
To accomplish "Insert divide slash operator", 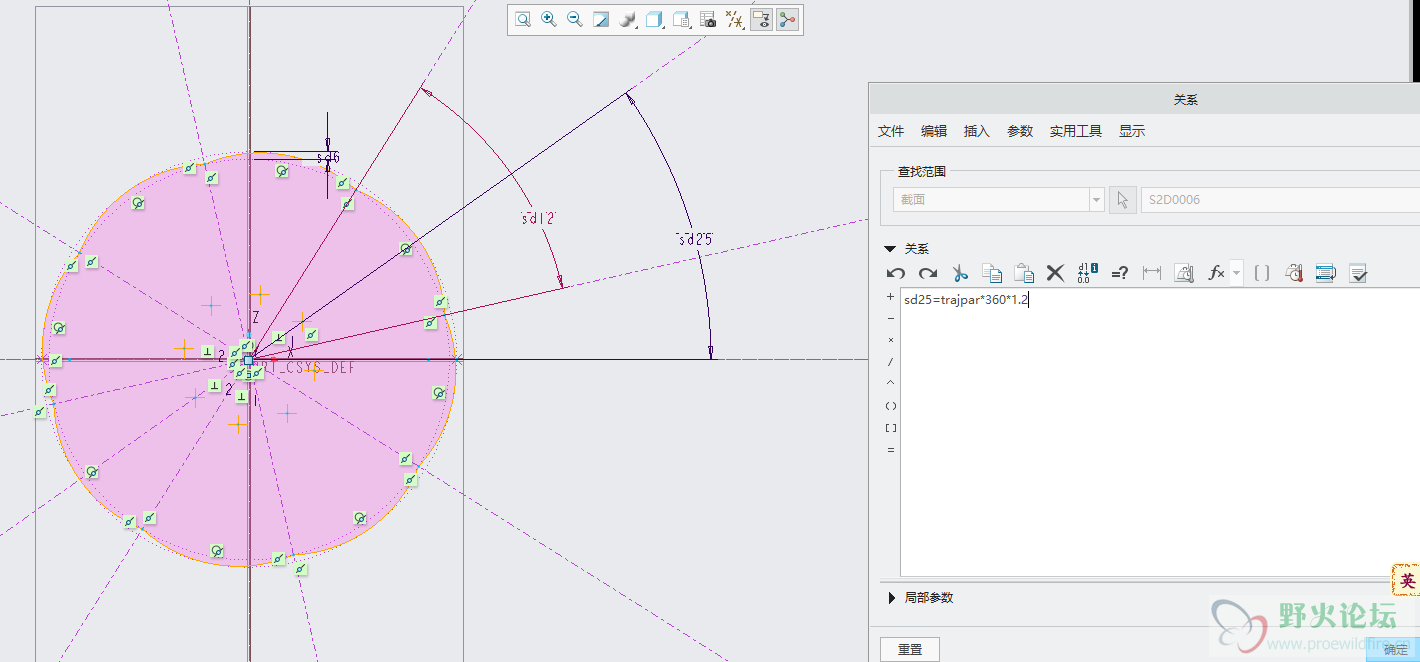I will 891,362.
